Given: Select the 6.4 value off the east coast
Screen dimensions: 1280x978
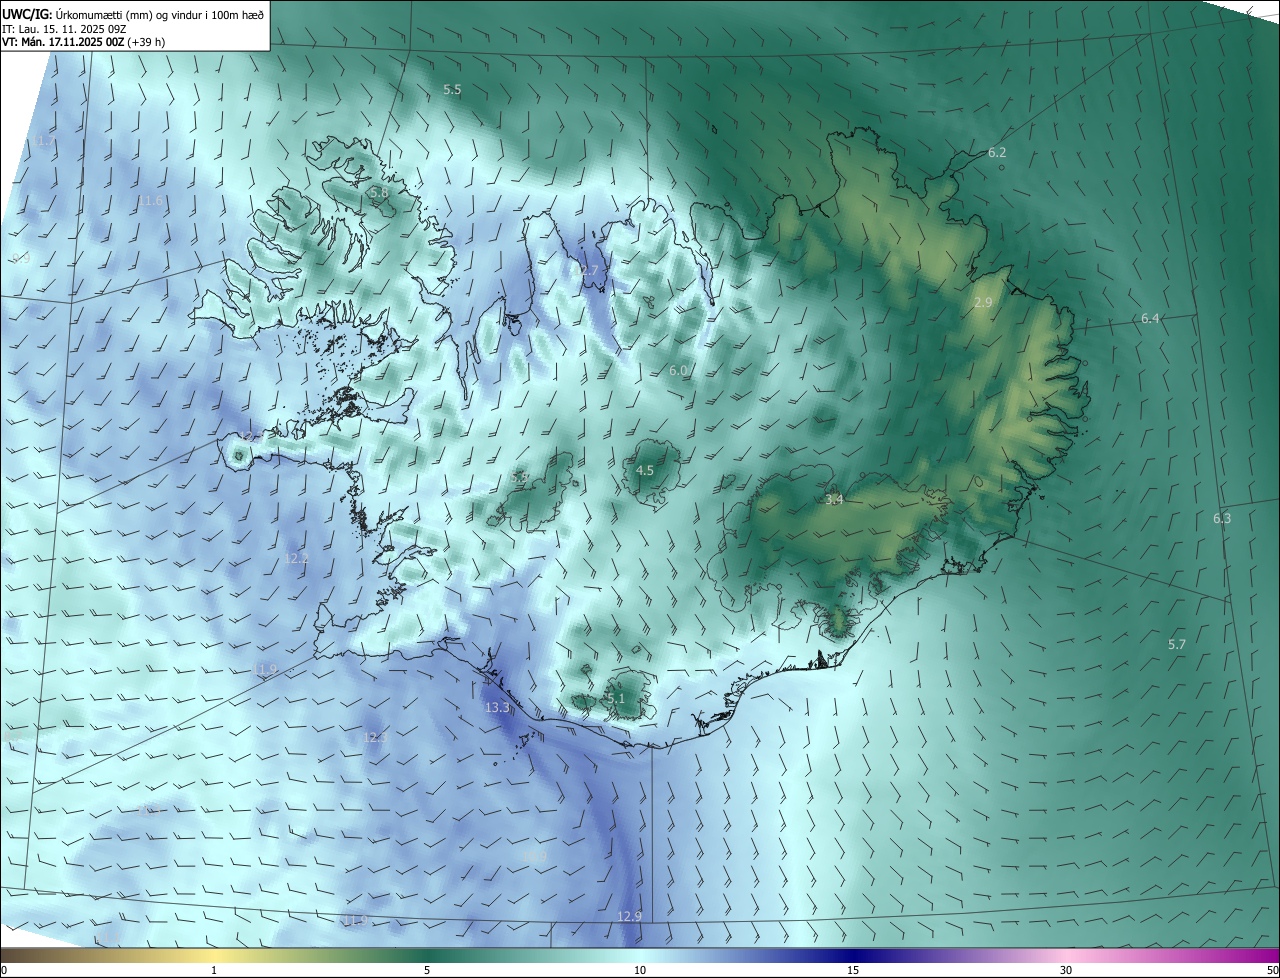Looking at the screenshot, I should (1150, 319).
